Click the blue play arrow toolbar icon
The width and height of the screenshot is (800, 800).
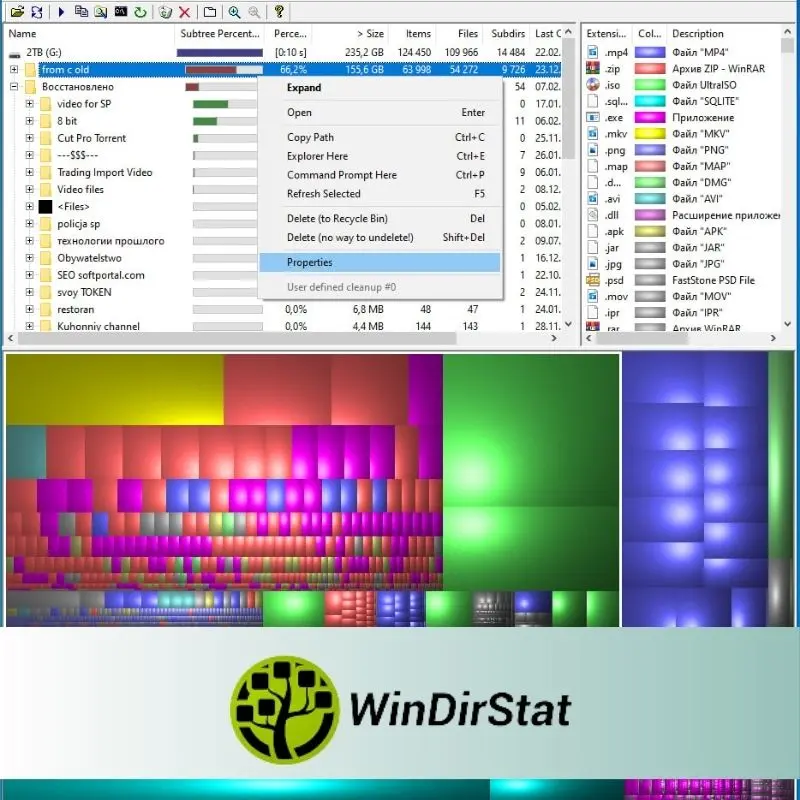61,12
